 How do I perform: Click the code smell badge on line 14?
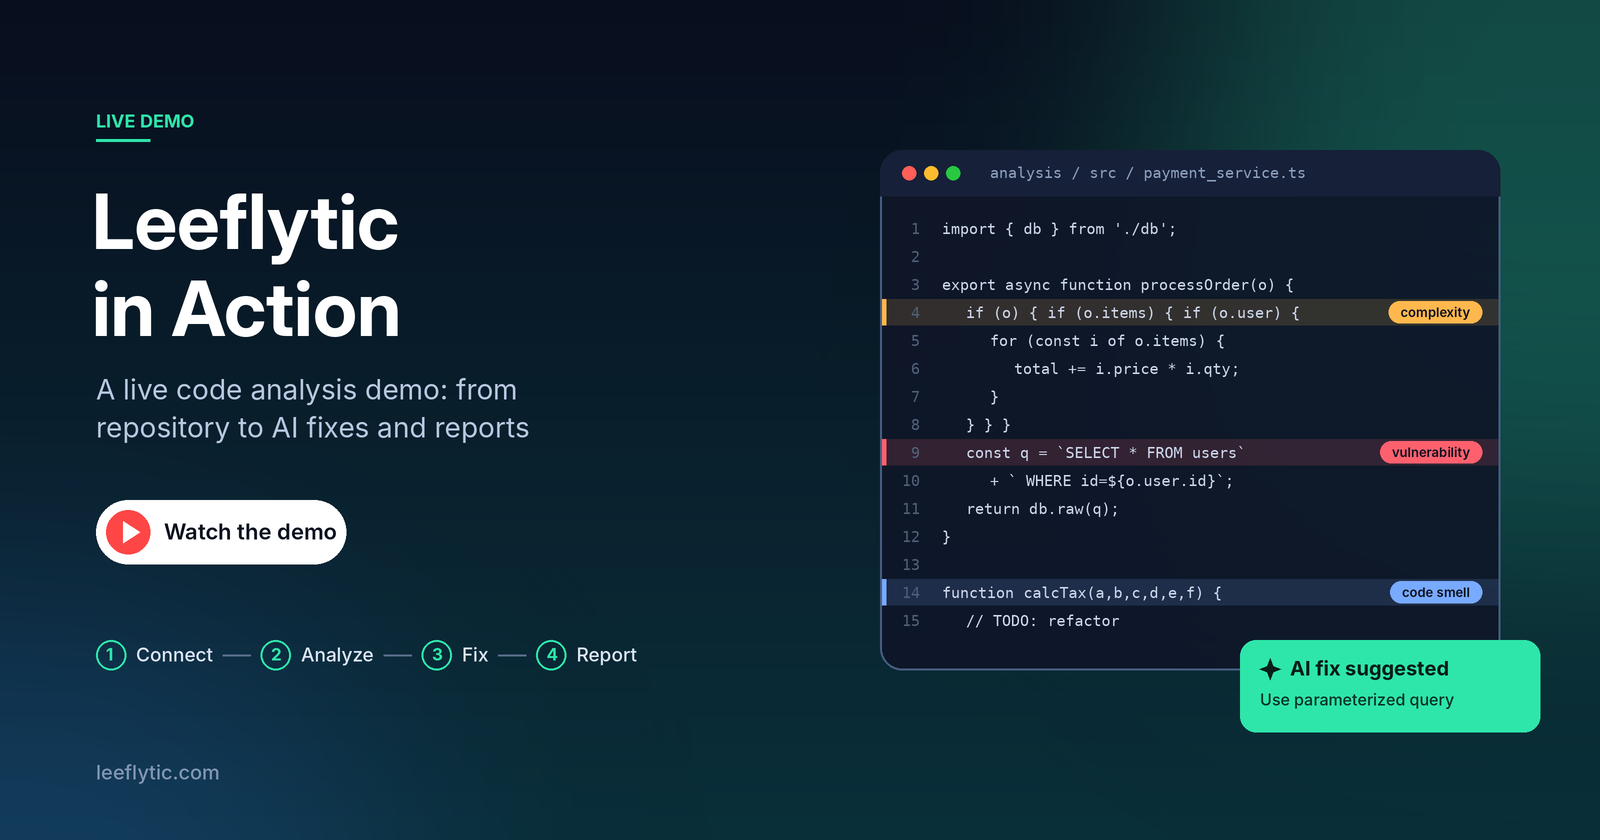1436,592
